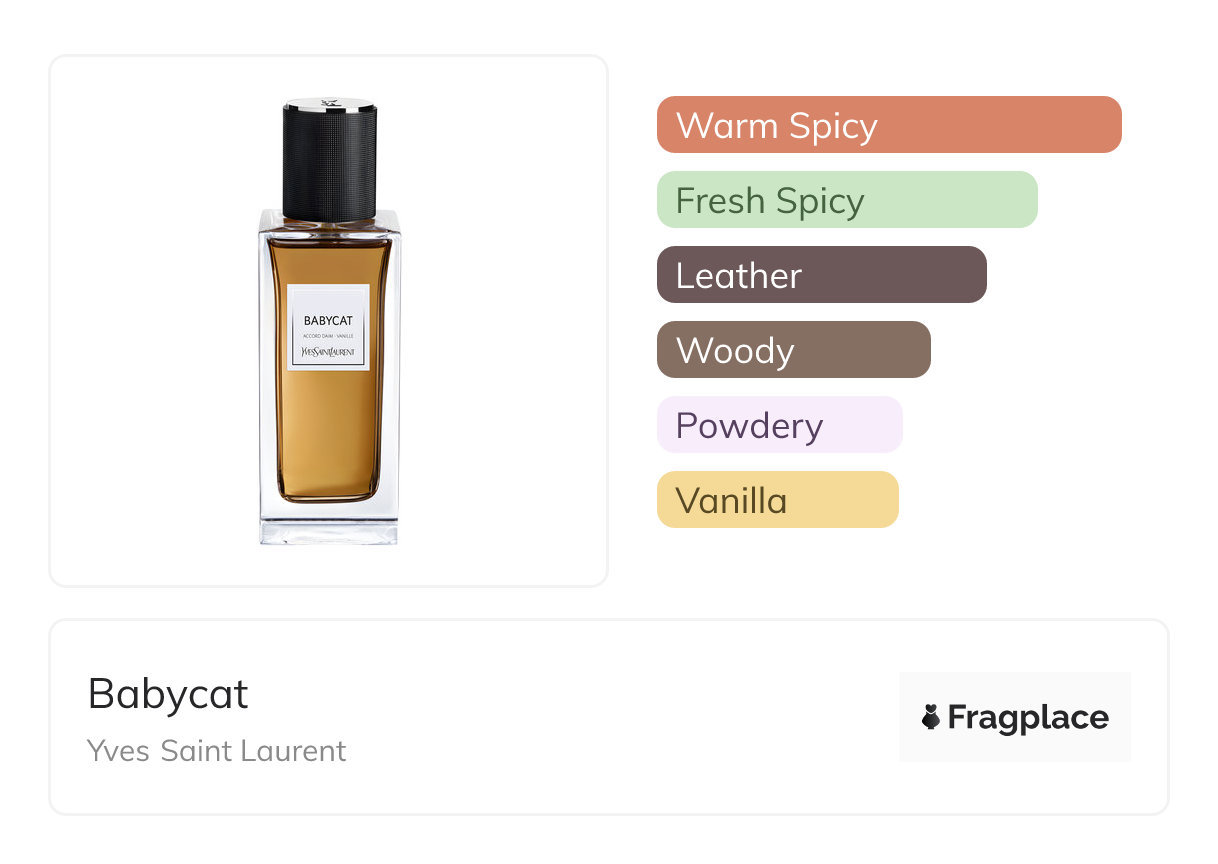Click the Leather accord bar

coord(822,275)
